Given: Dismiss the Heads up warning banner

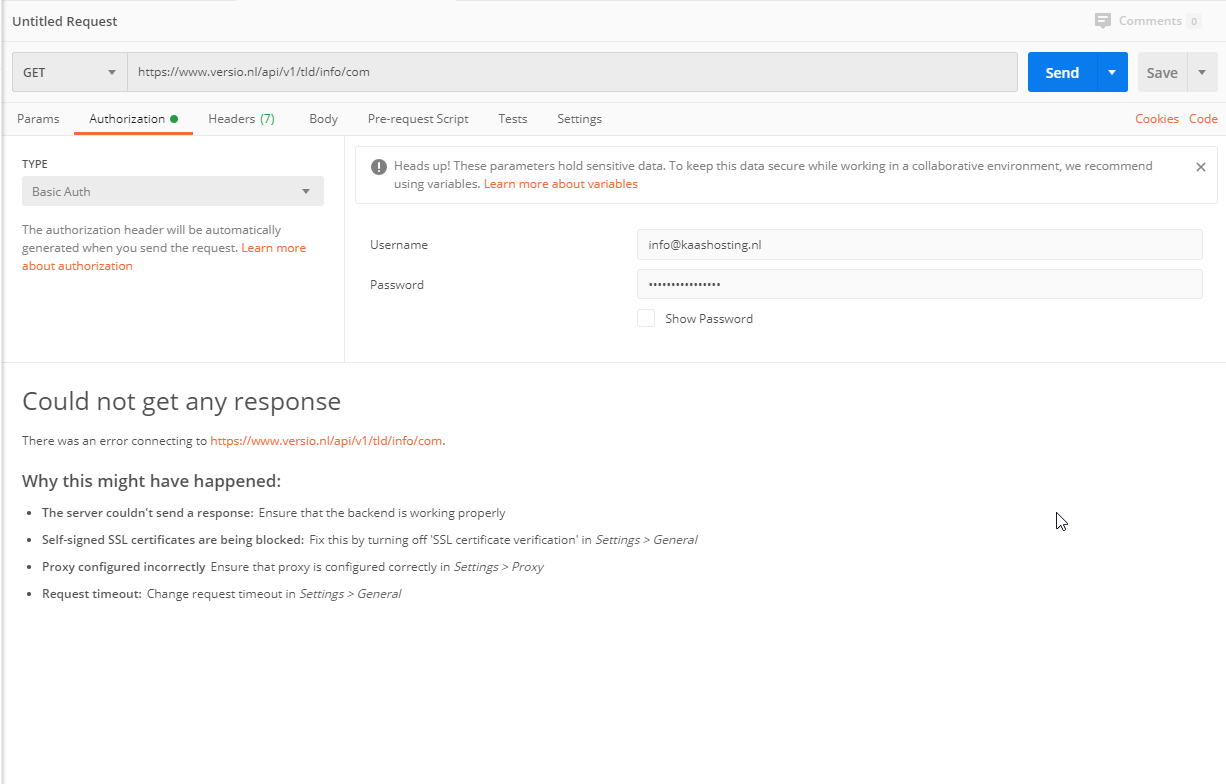Looking at the screenshot, I should (1201, 167).
